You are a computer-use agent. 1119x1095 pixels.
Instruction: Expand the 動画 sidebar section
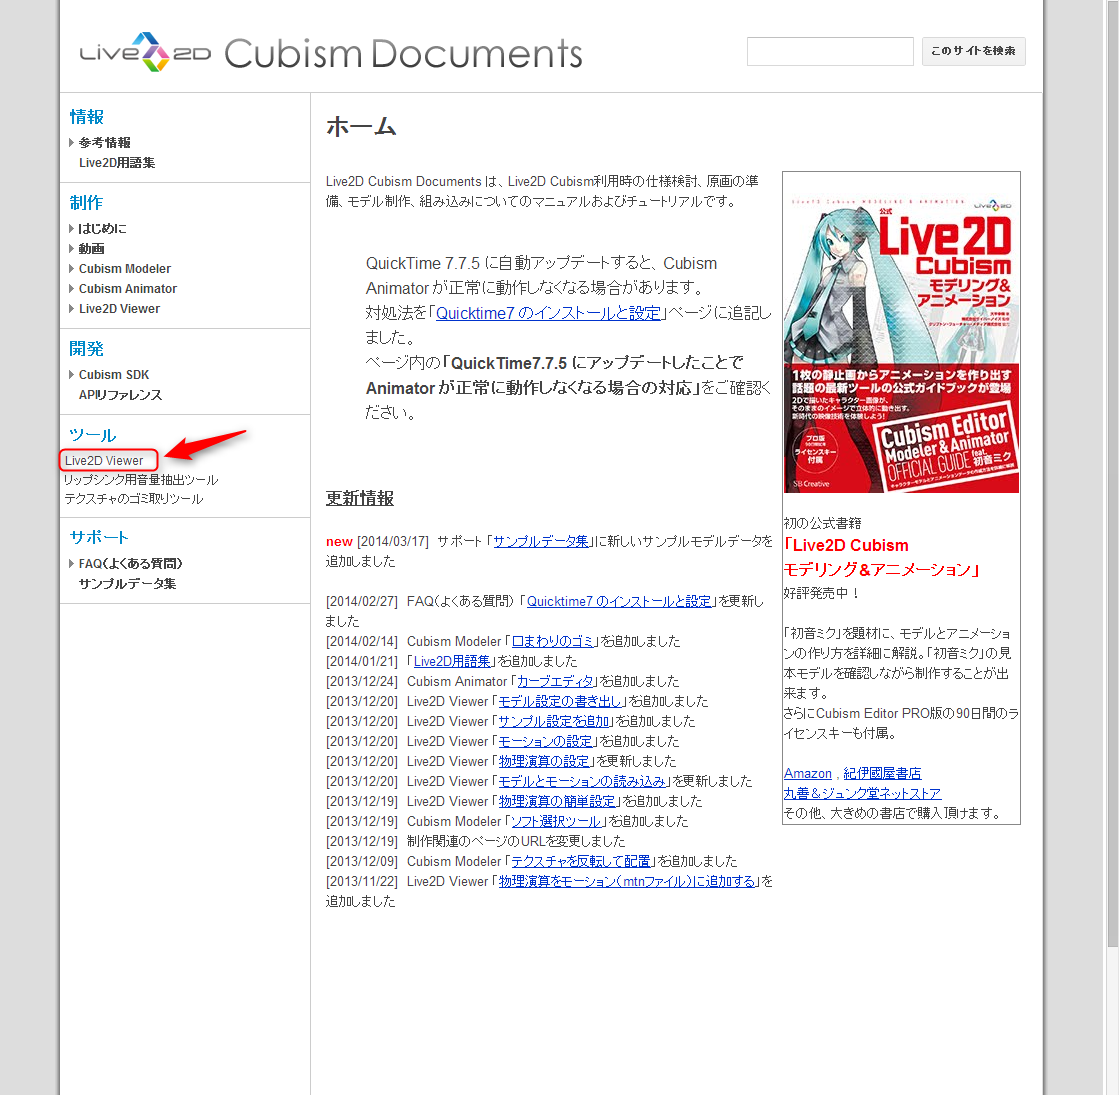tap(71, 248)
